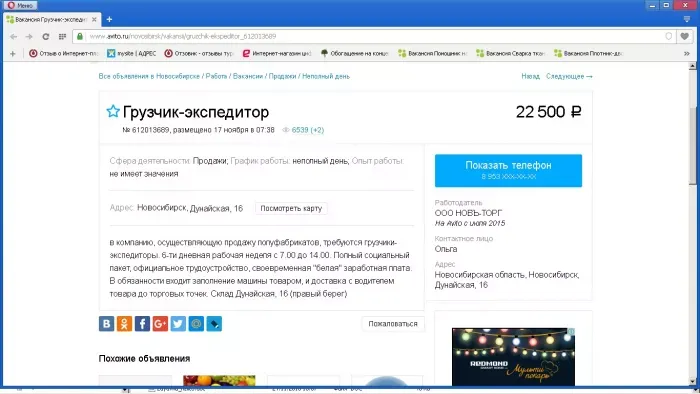Click Вакансии breadcrumb link
700x394 pixels.
pyautogui.click(x=248, y=76)
